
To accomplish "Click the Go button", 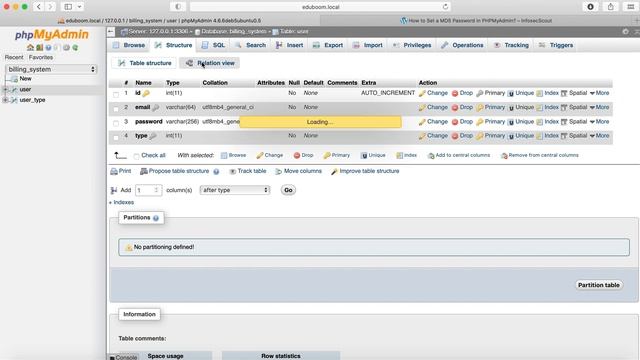I will [x=288, y=190].
